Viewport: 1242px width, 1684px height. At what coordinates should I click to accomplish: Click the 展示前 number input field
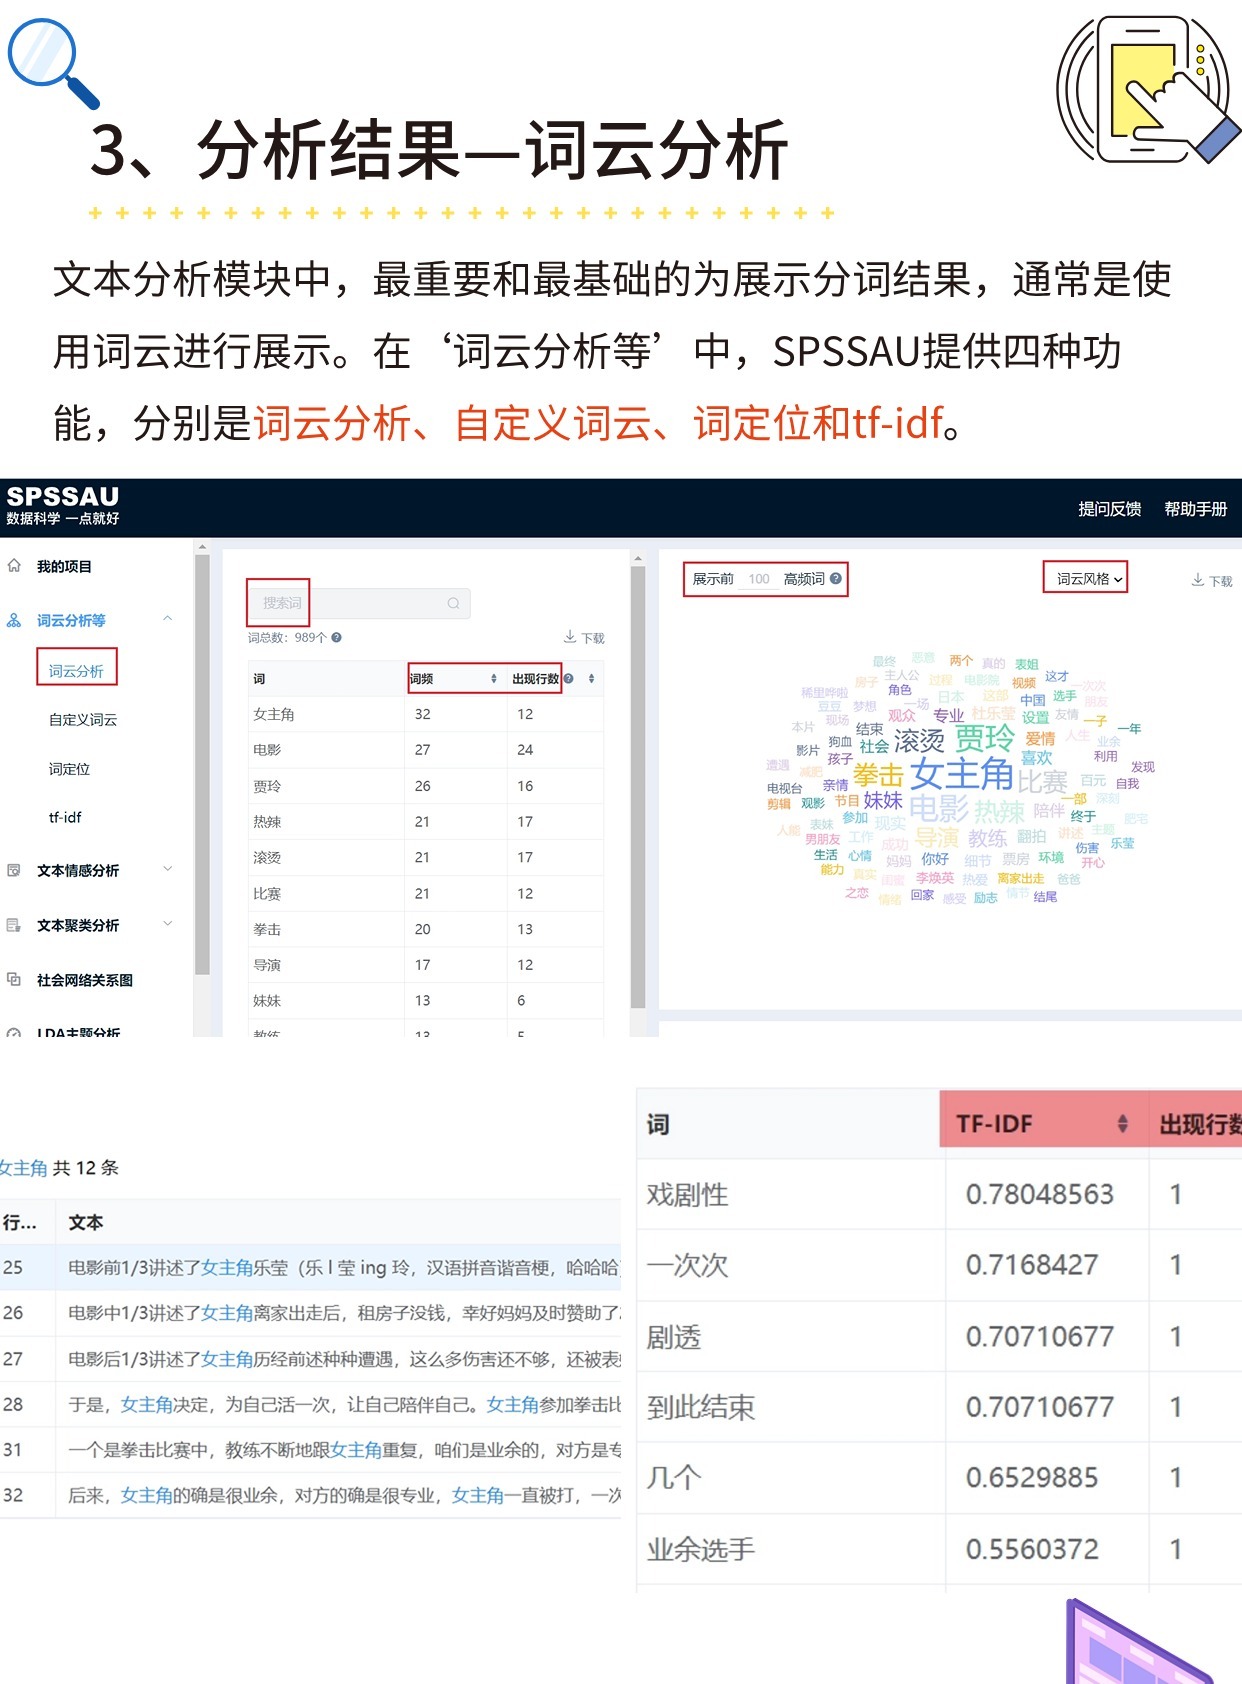(759, 578)
